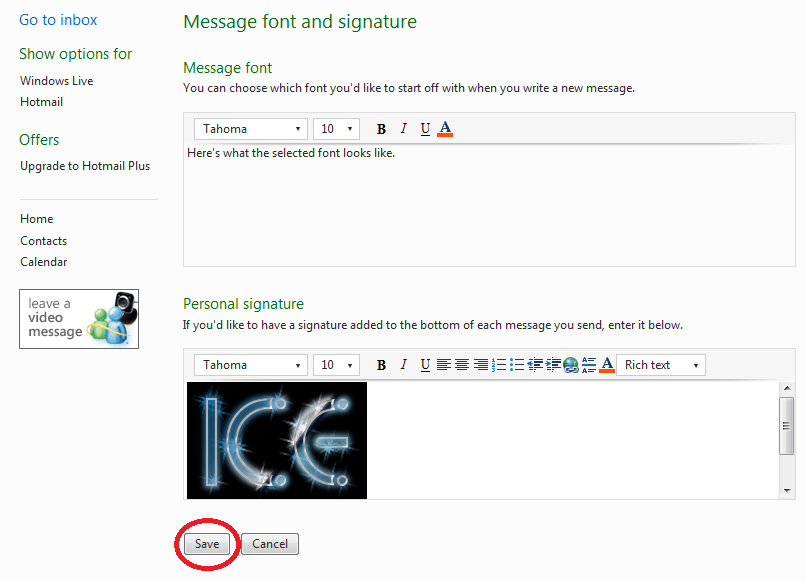805x581 pixels.
Task: Click the Cancel button
Action: (x=270, y=544)
